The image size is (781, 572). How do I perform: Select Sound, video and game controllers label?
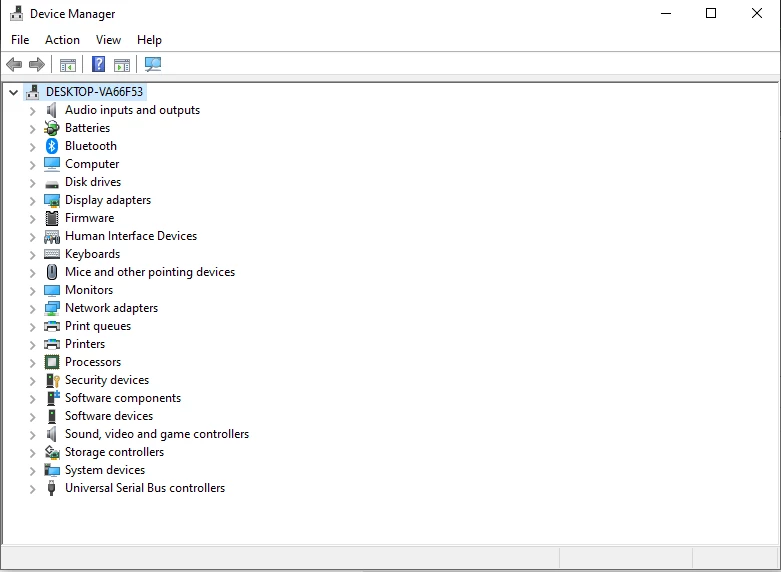pos(157,434)
